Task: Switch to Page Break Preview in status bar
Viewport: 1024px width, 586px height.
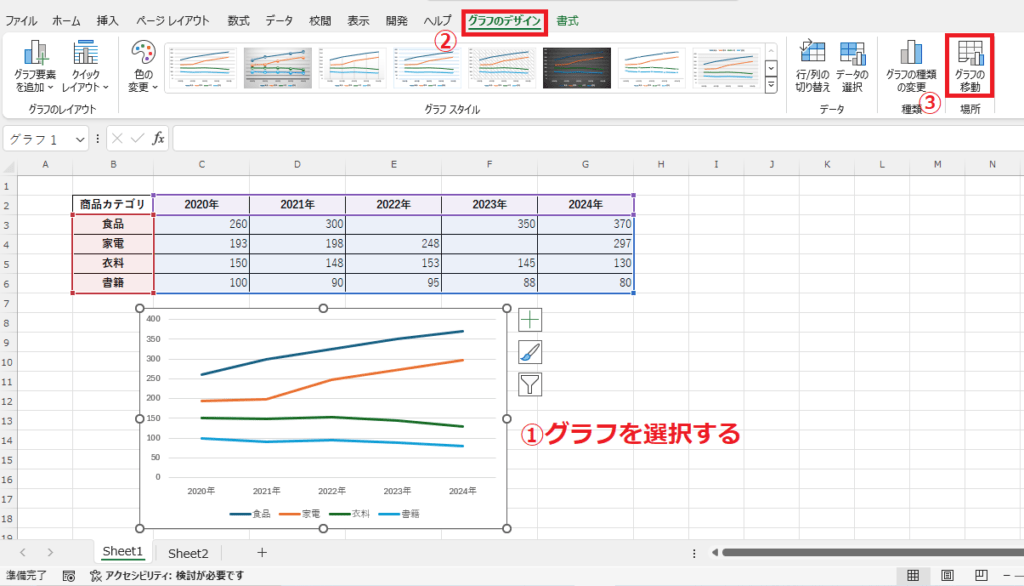Action: click(x=981, y=576)
